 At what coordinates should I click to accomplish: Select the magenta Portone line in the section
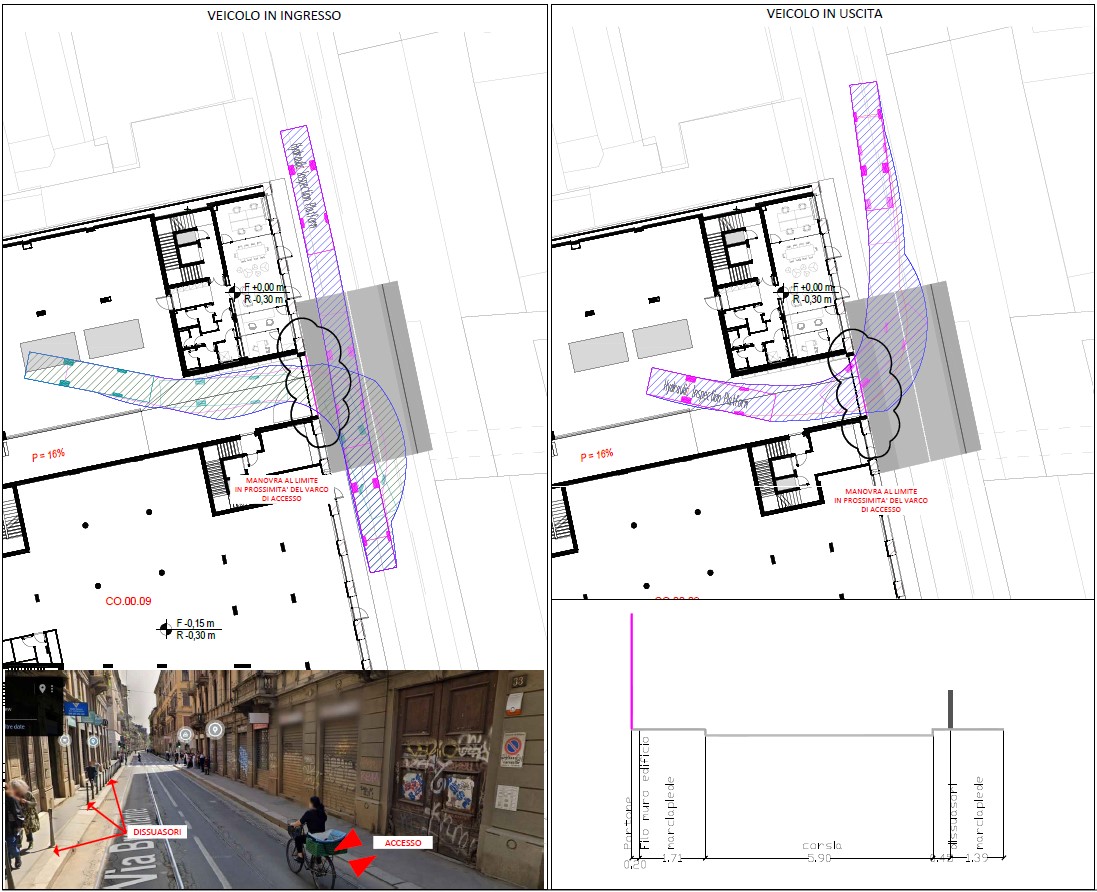tap(632, 672)
